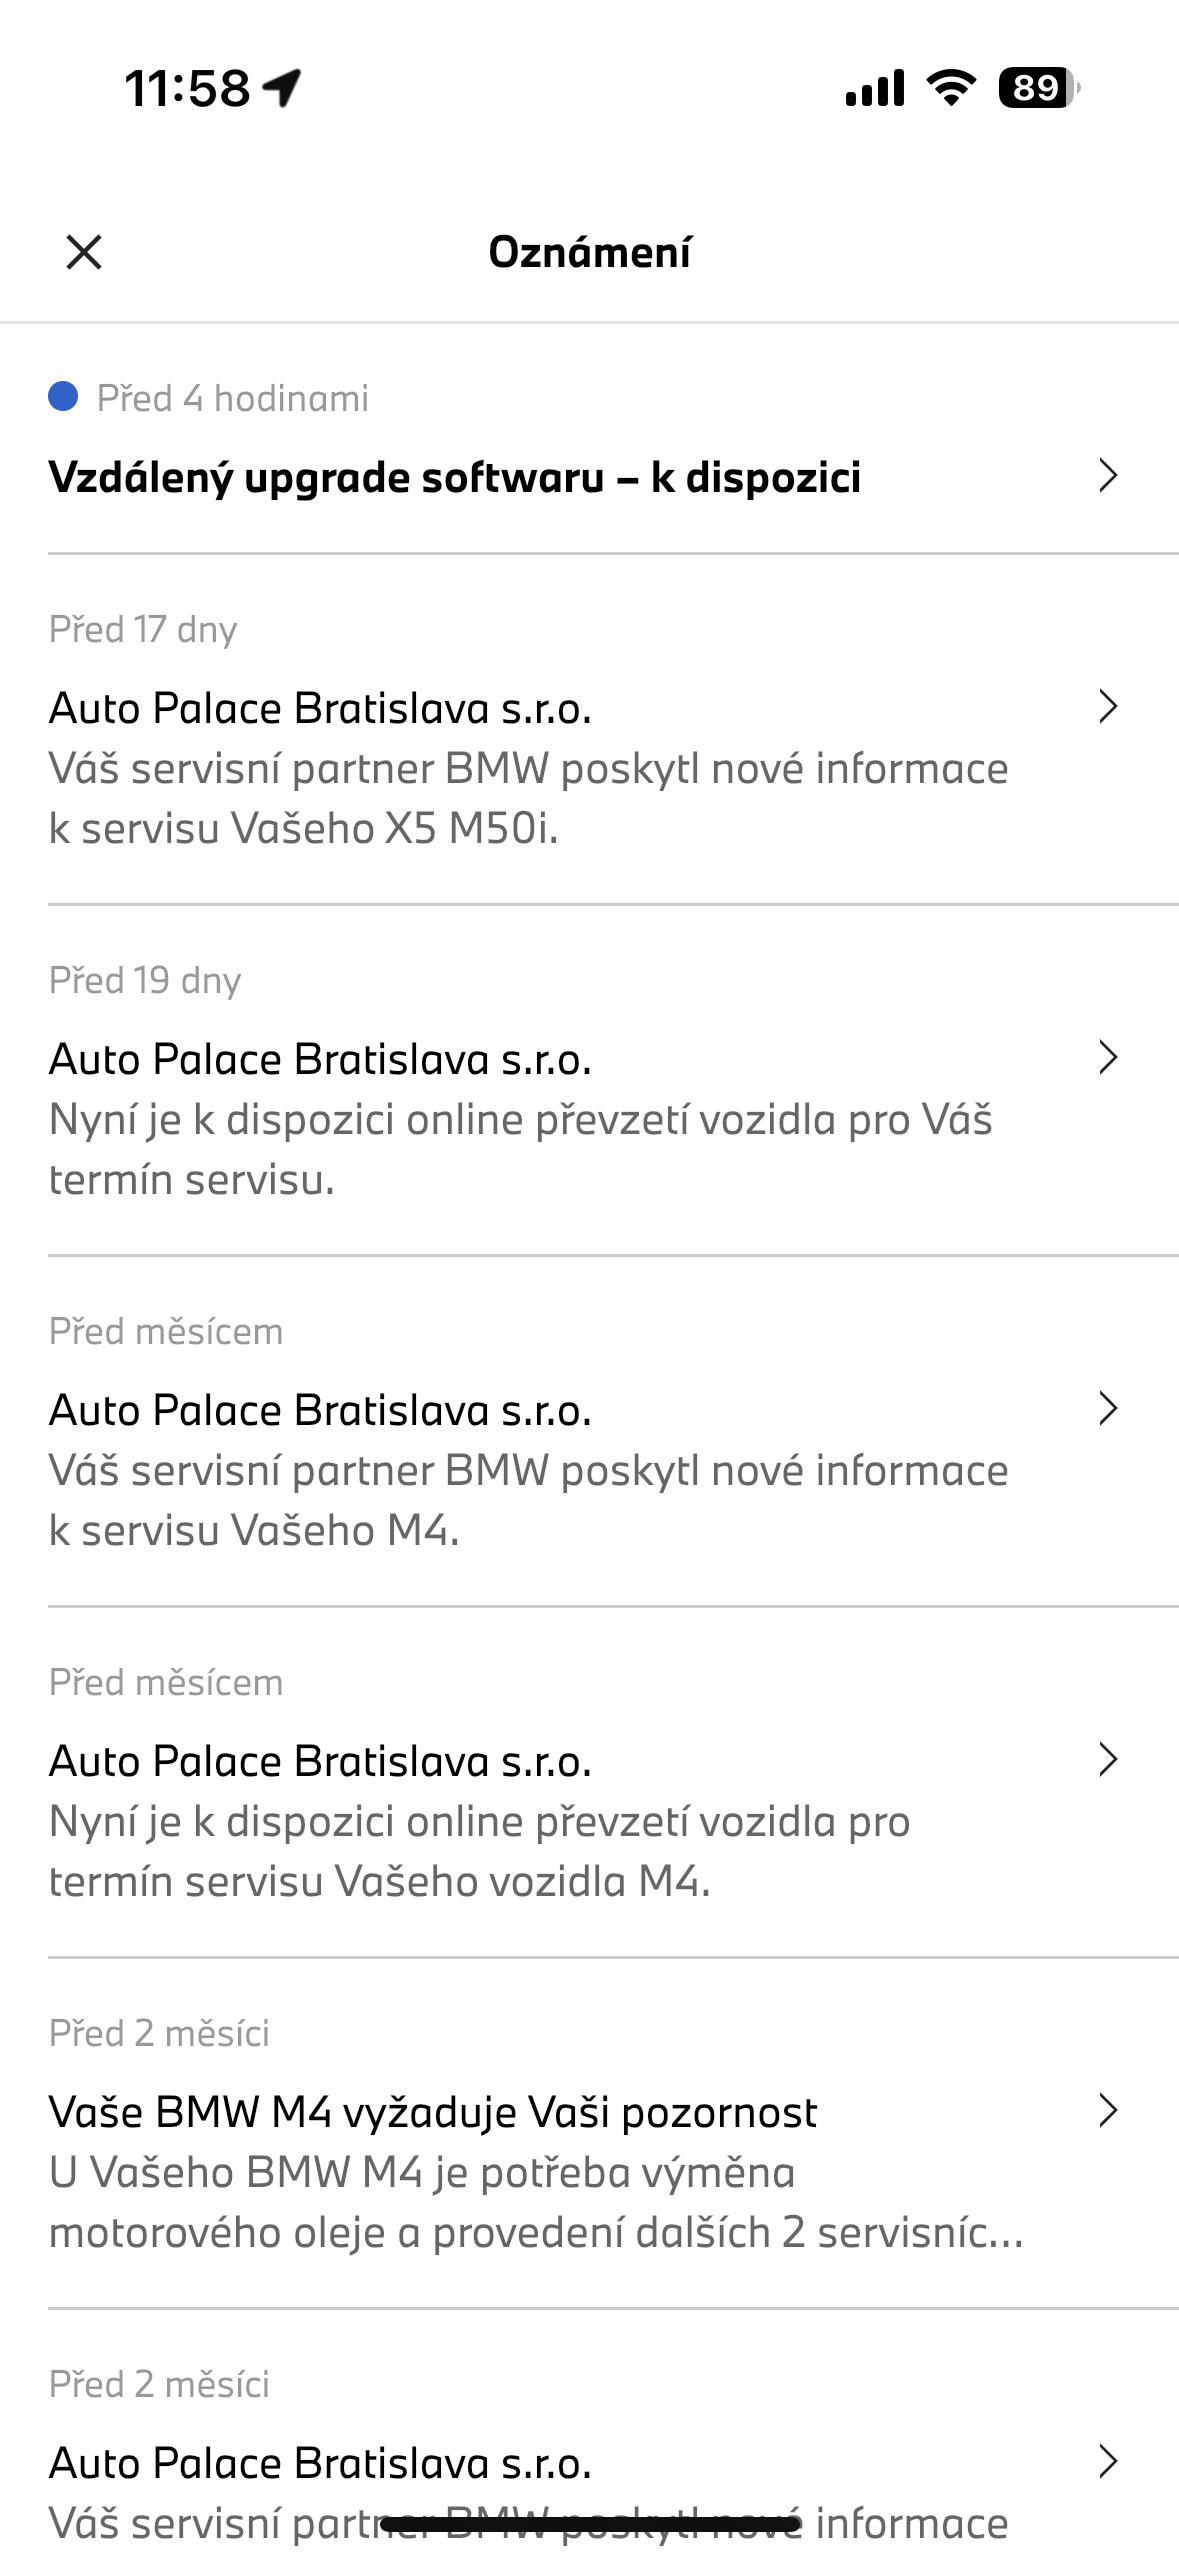Tap the battery level indicator
Viewport: 1179px width, 2556px height.
(x=1038, y=88)
